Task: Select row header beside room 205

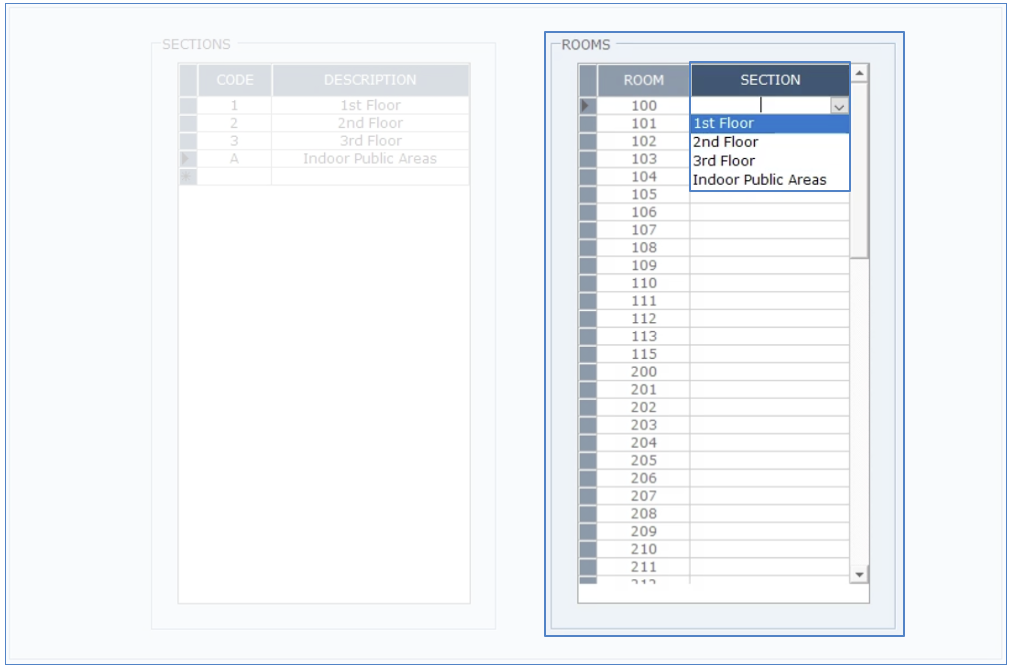Action: click(x=587, y=460)
